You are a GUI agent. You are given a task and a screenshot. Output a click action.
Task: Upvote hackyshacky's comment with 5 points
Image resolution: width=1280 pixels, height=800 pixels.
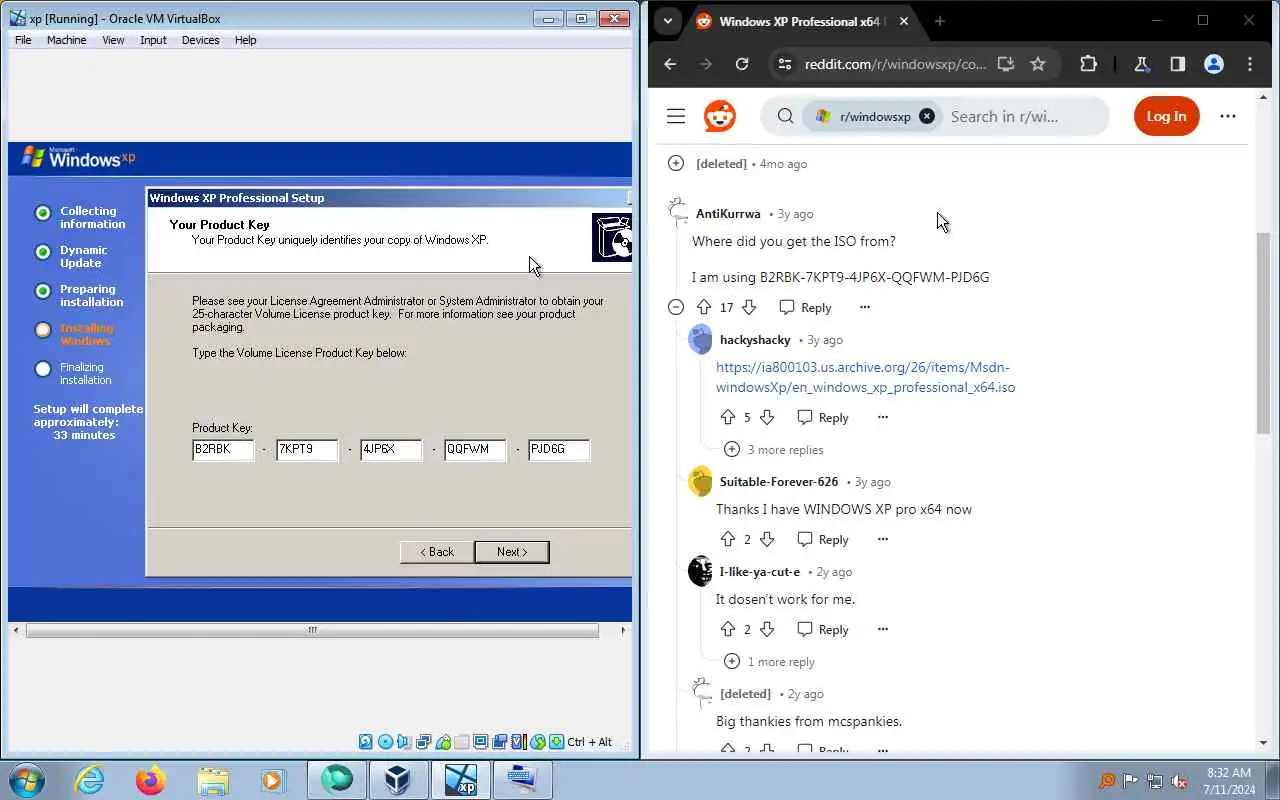pyautogui.click(x=728, y=417)
